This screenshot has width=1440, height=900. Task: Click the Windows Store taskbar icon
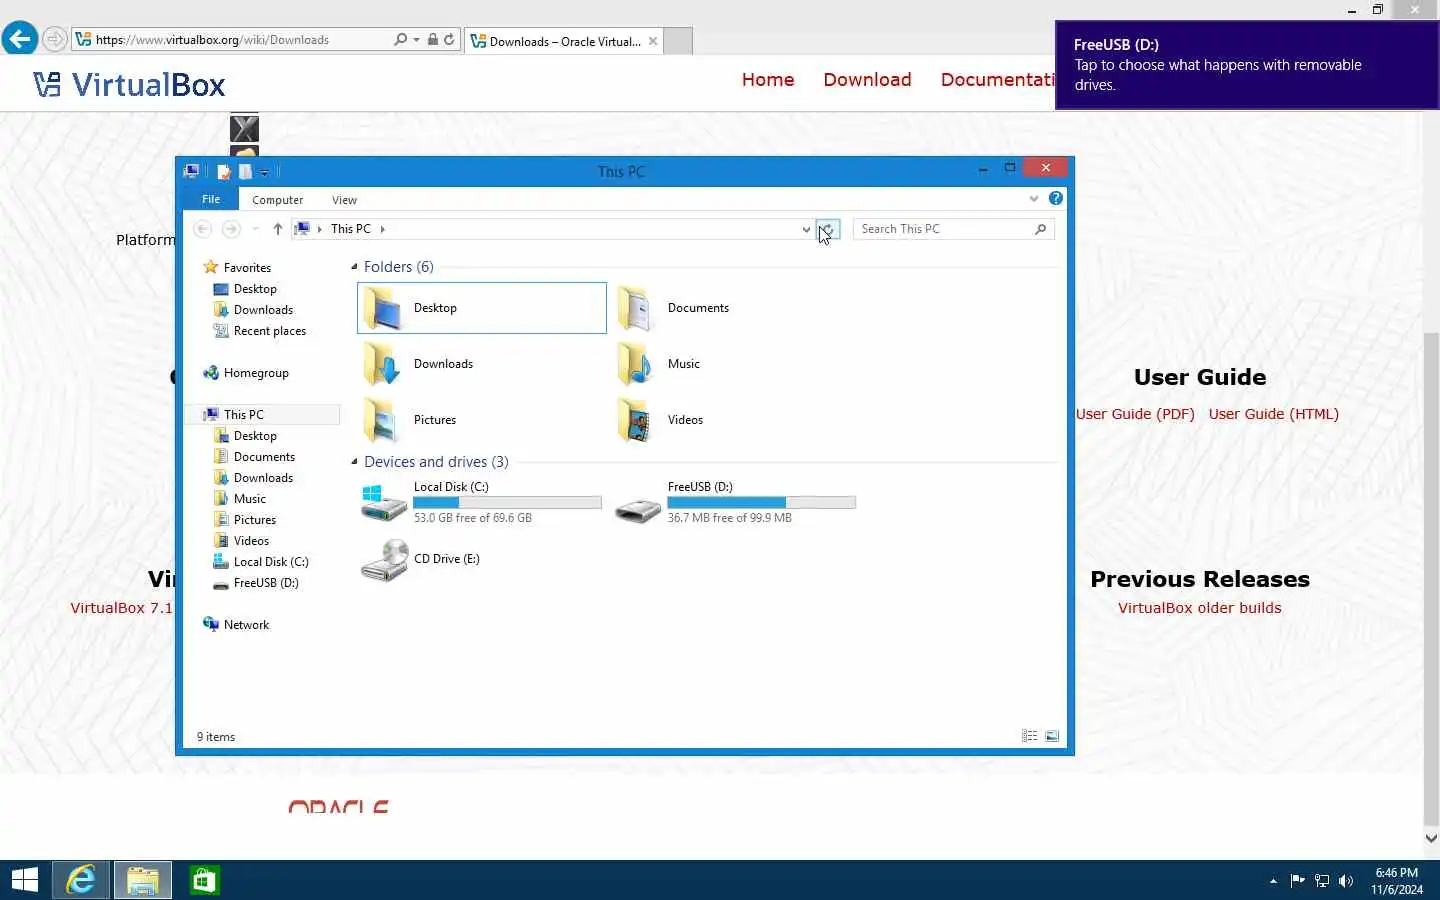tap(204, 880)
